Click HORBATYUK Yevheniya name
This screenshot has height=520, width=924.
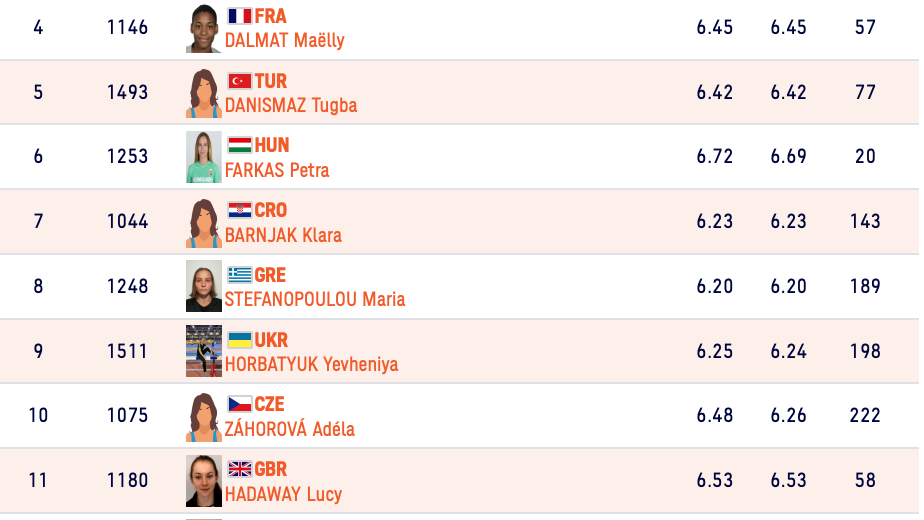311,365
